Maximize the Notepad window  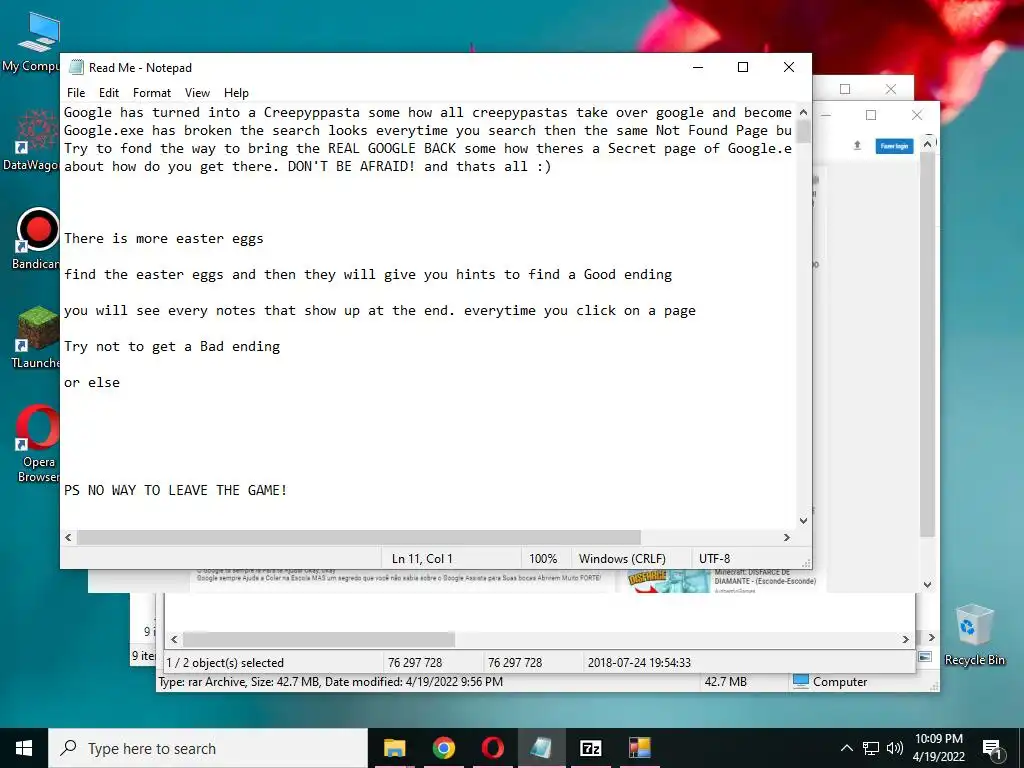tap(743, 67)
